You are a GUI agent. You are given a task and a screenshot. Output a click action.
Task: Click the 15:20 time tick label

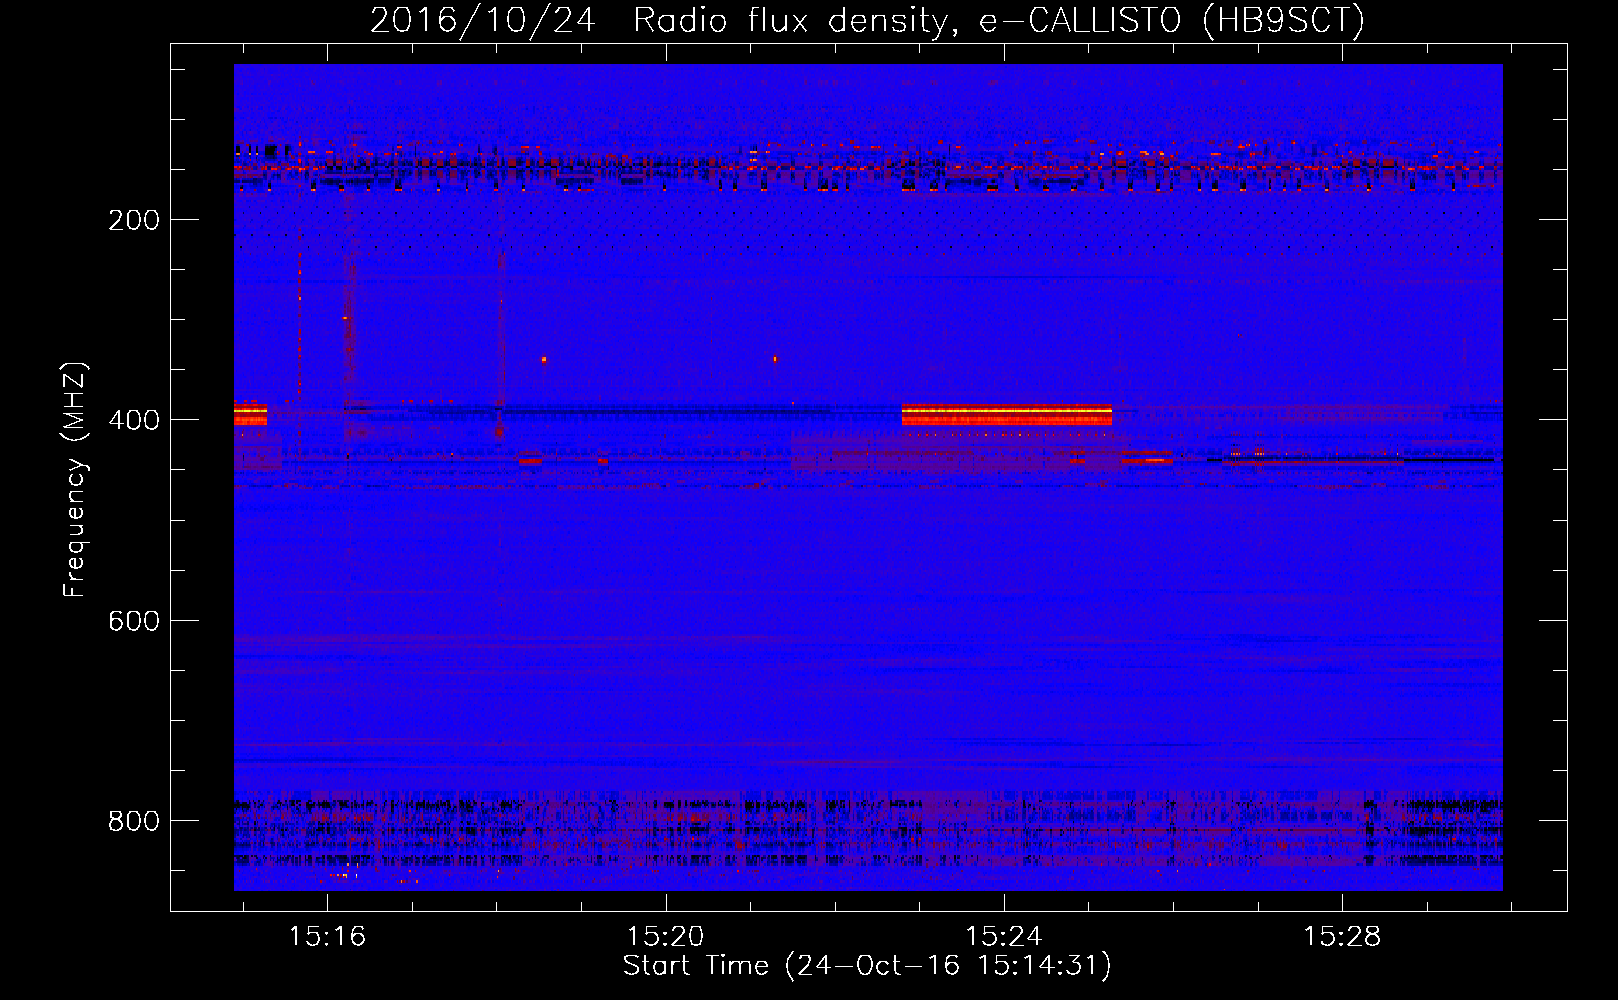[665, 936]
